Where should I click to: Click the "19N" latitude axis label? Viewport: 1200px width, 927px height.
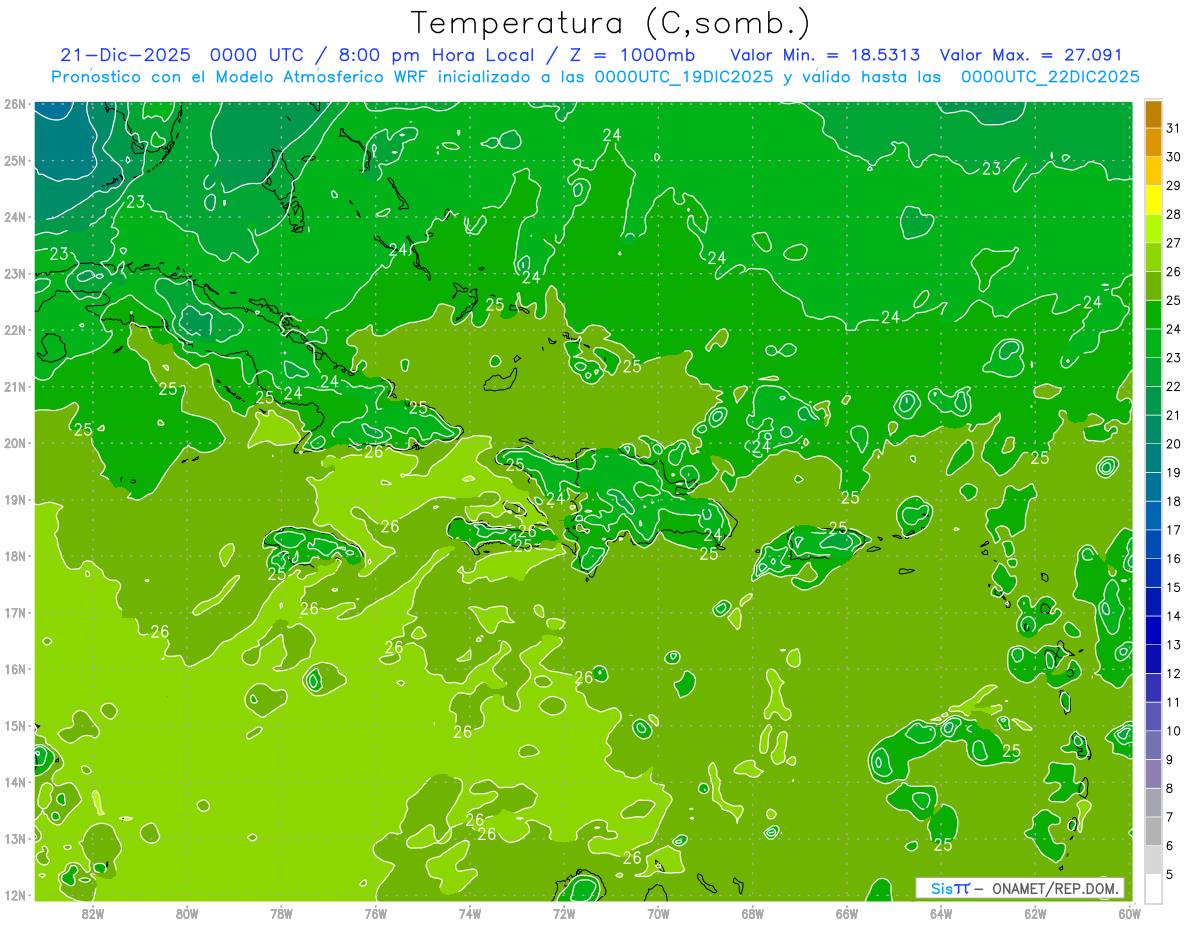tap(14, 499)
